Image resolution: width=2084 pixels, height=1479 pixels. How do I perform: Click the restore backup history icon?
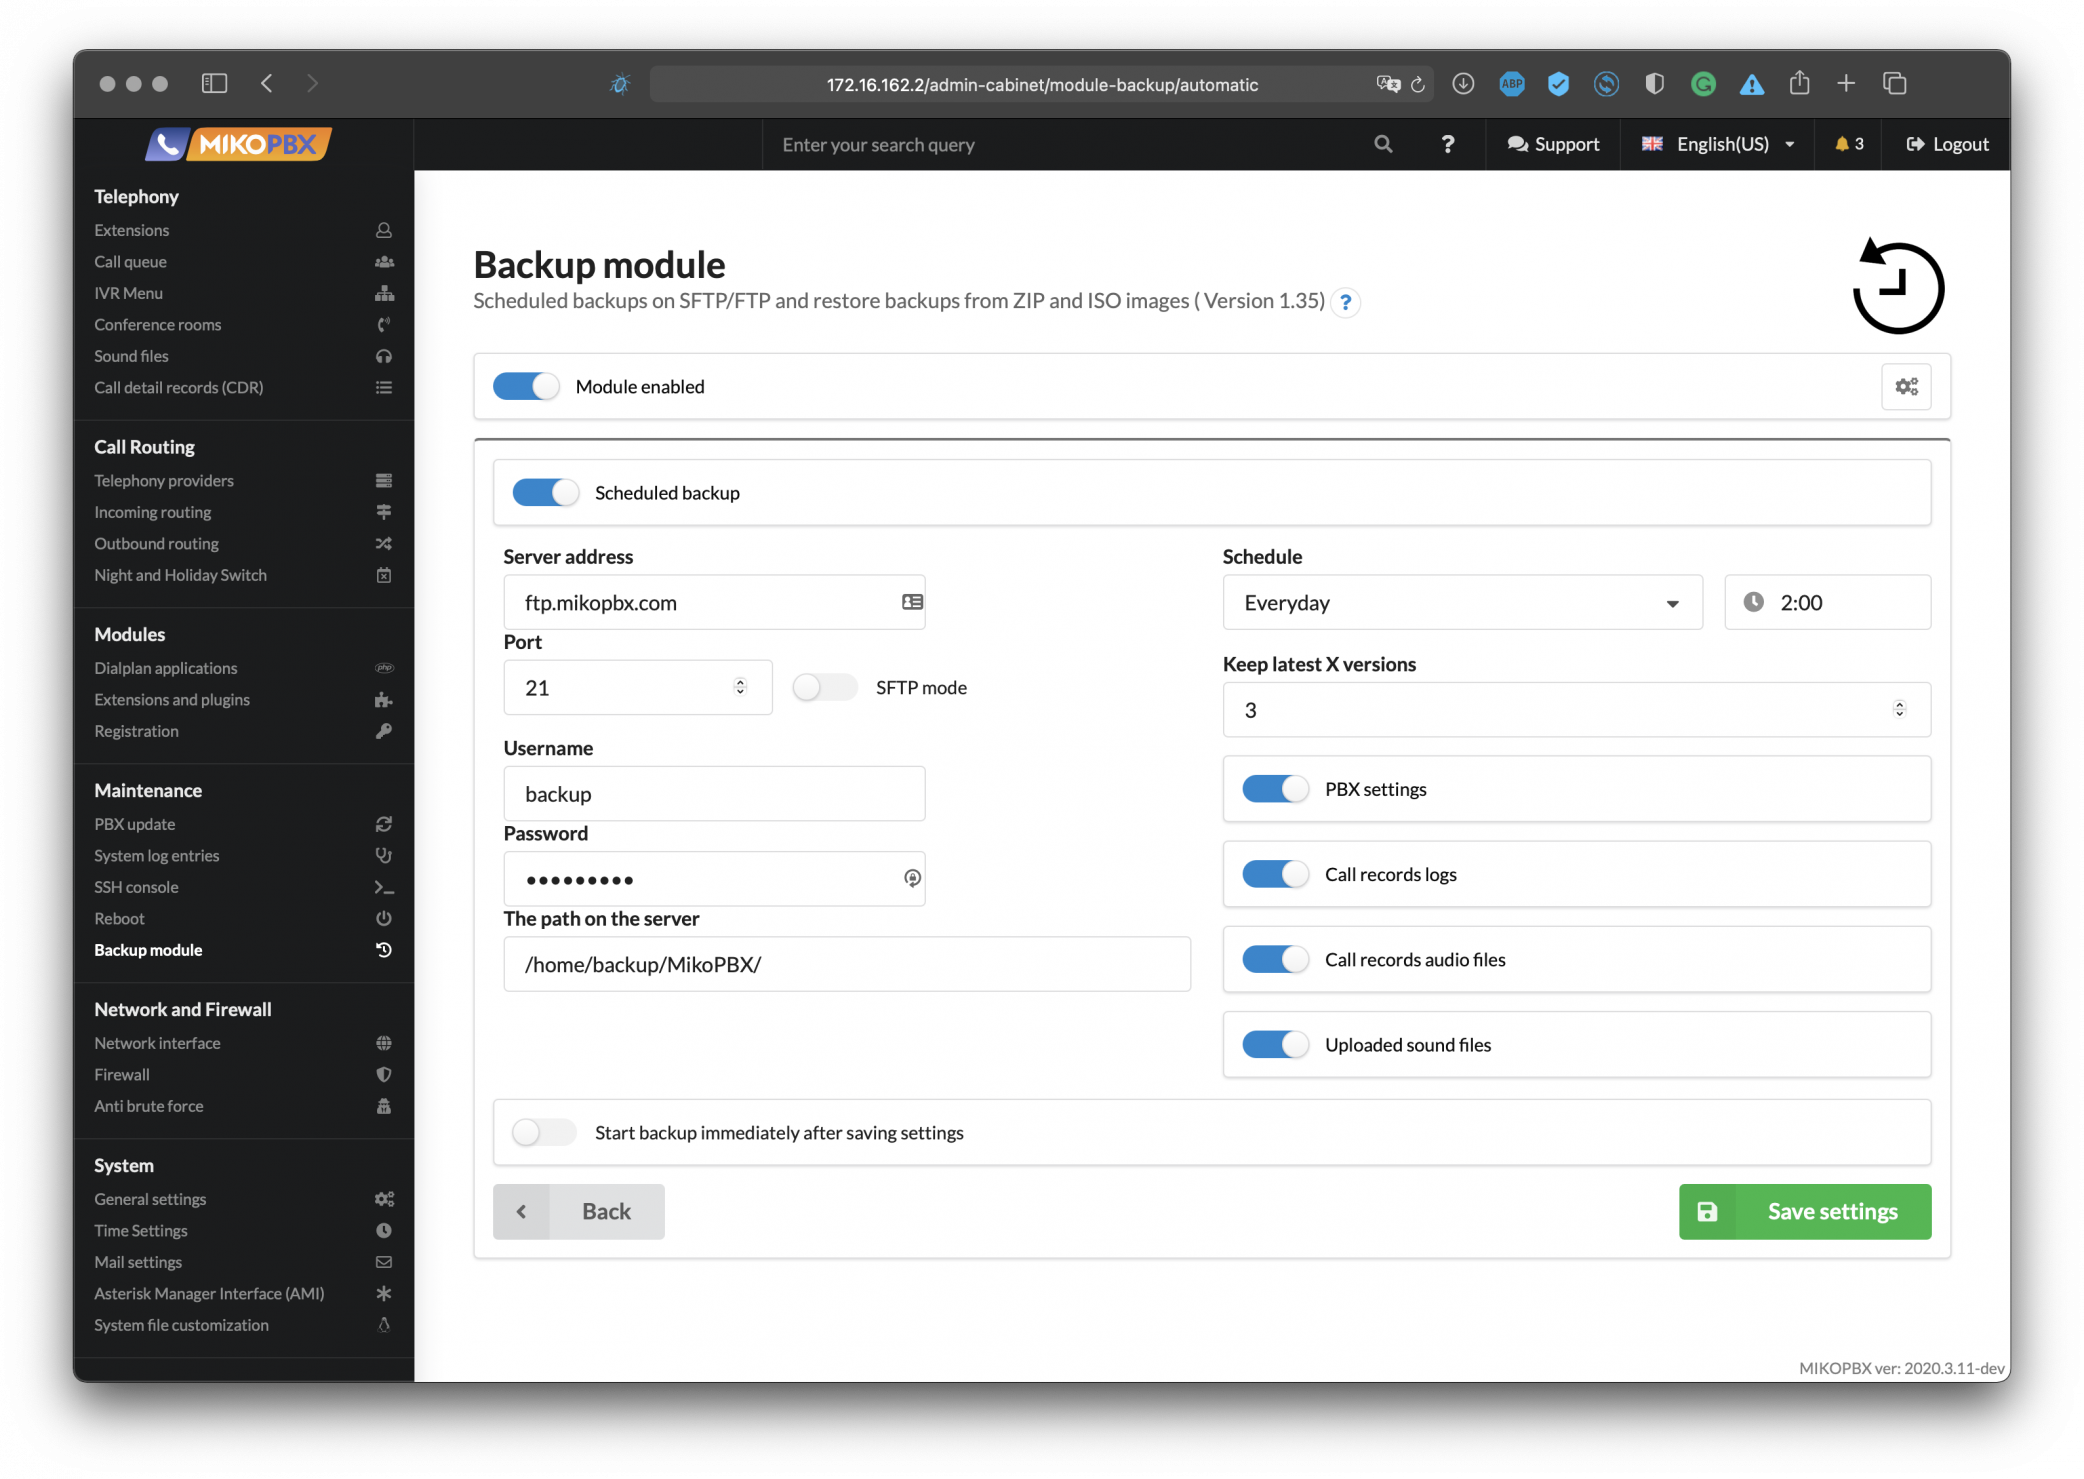(x=1897, y=288)
